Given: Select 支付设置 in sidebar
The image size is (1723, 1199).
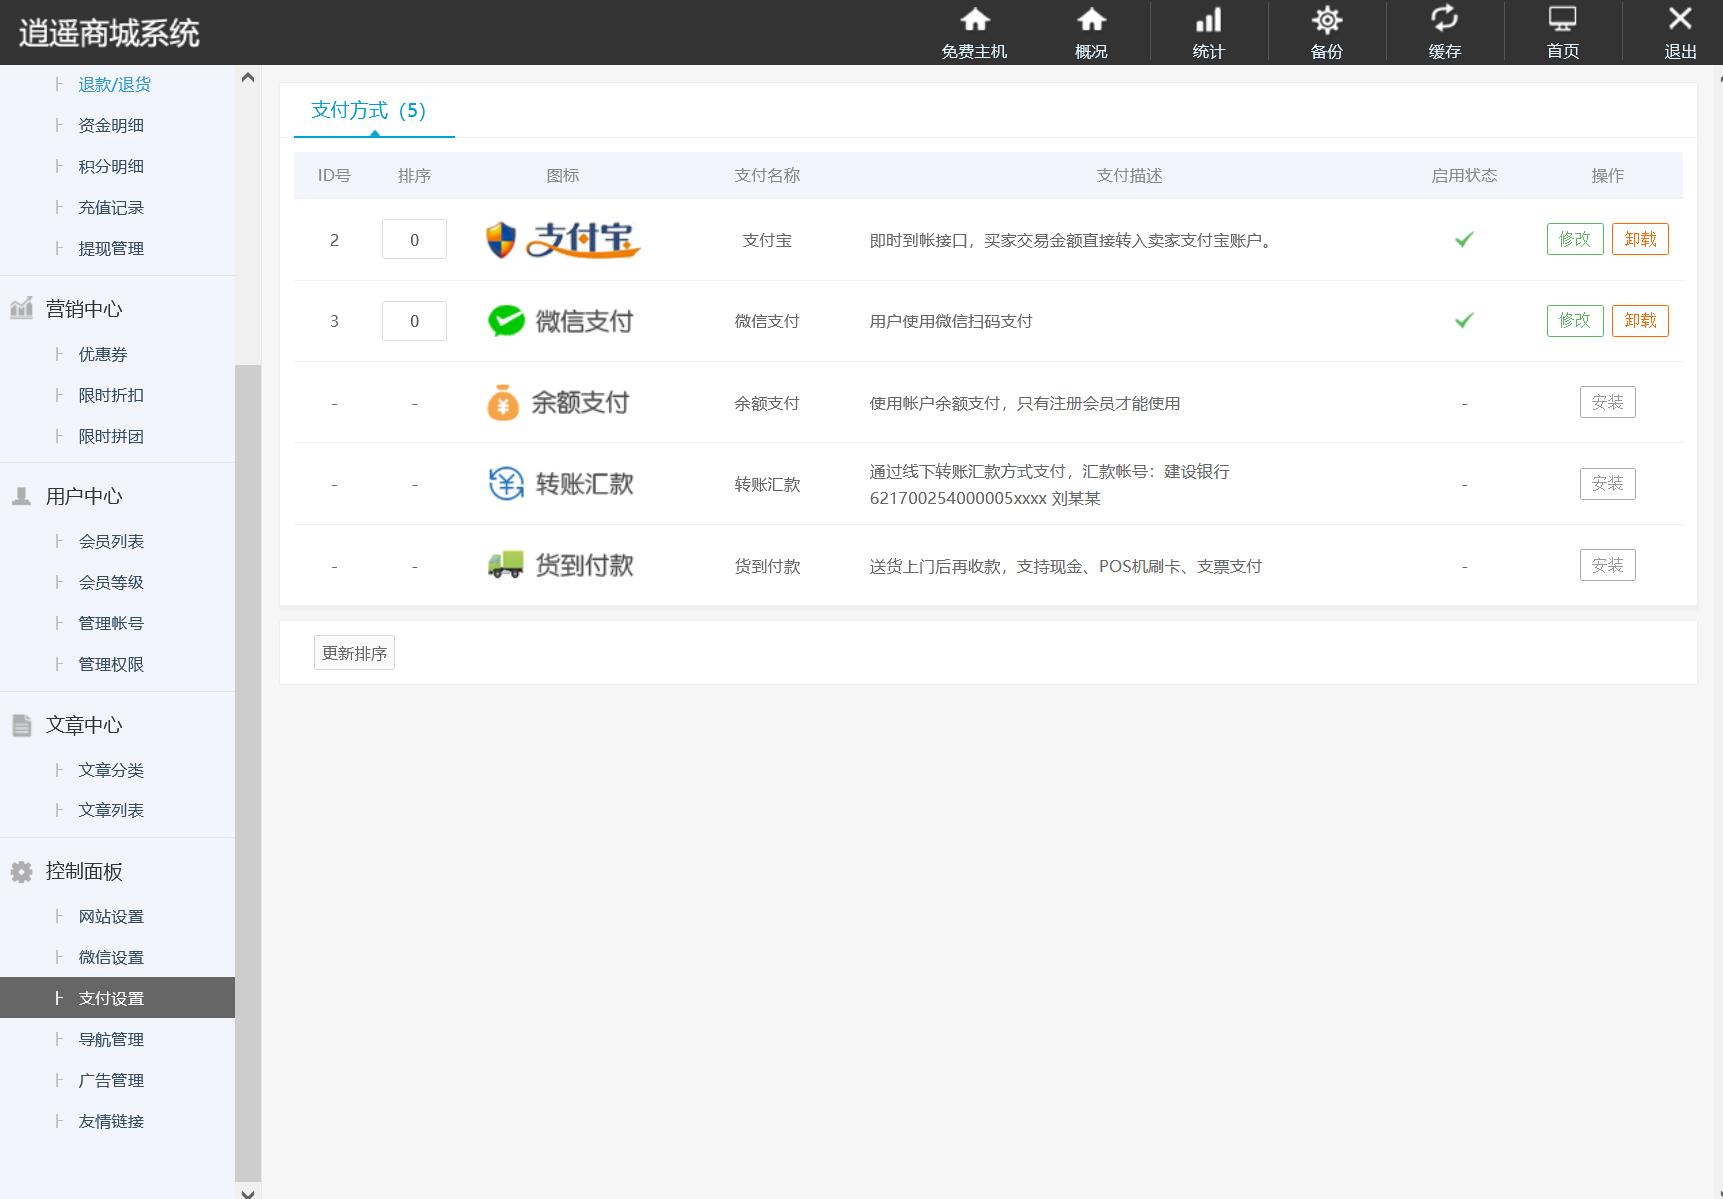Looking at the screenshot, I should click(x=117, y=998).
